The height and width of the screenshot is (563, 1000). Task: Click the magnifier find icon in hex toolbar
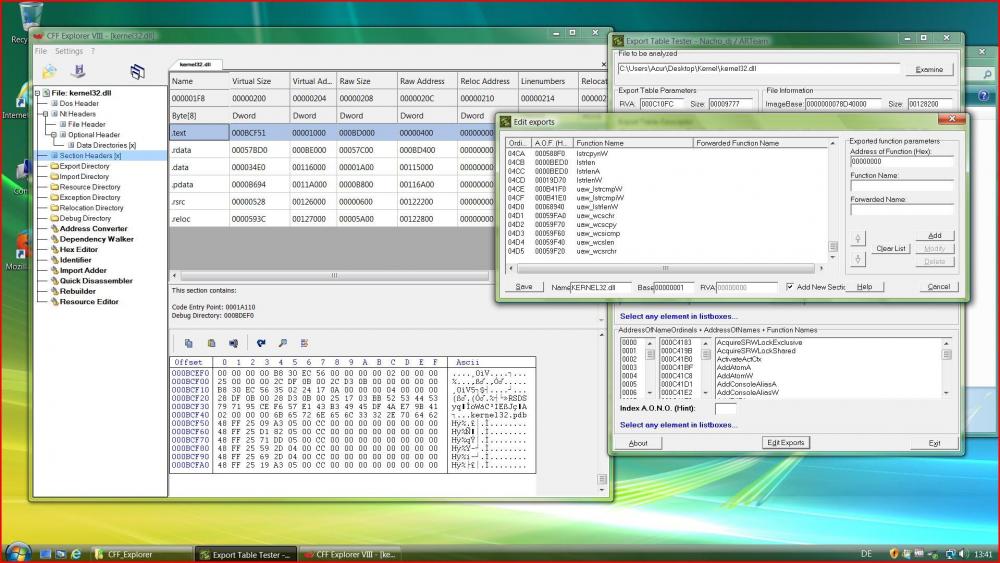(283, 343)
